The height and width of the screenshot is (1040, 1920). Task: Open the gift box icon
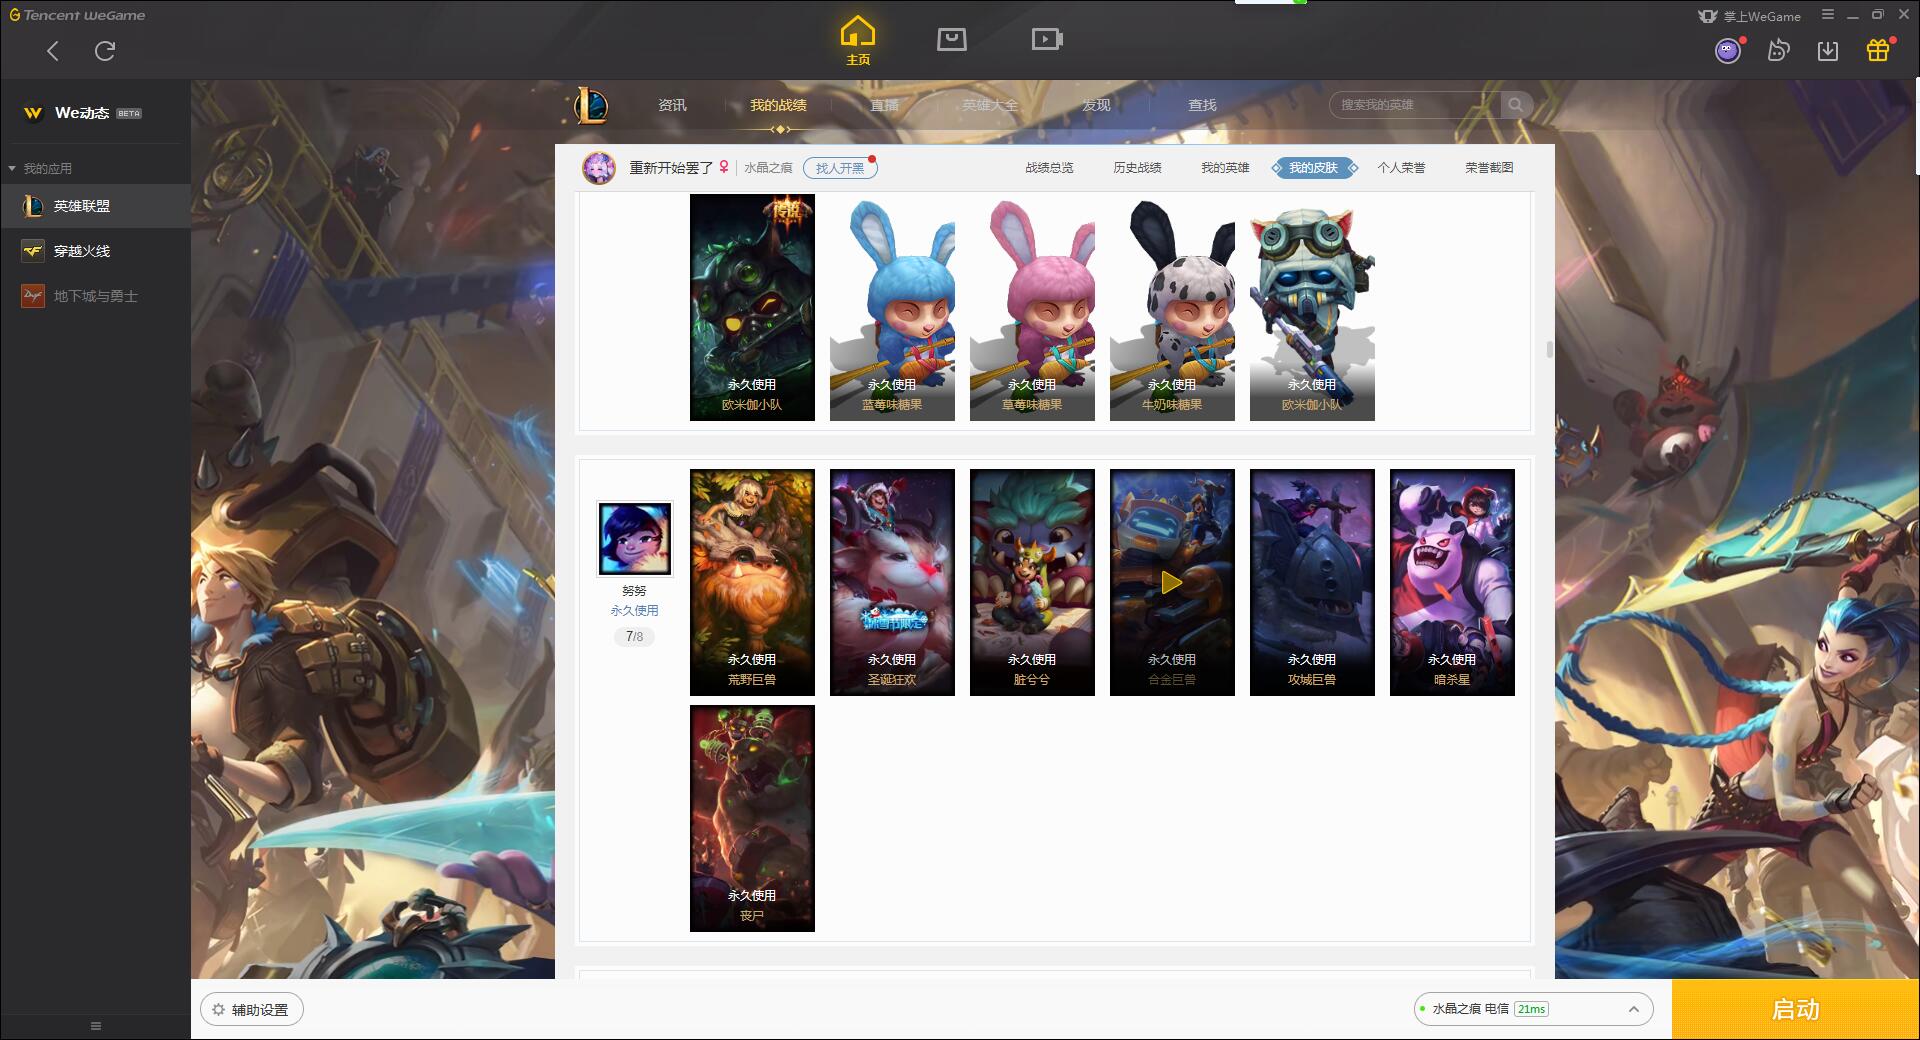1878,50
